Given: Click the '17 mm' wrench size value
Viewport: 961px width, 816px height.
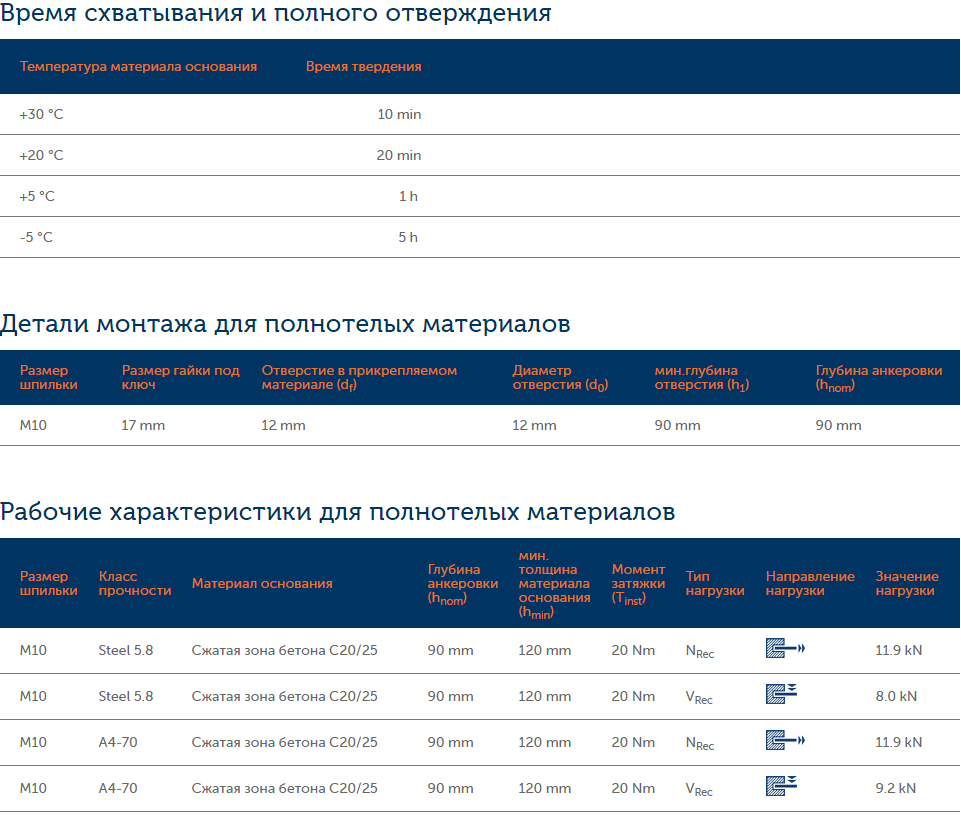Looking at the screenshot, I should coord(143,426).
